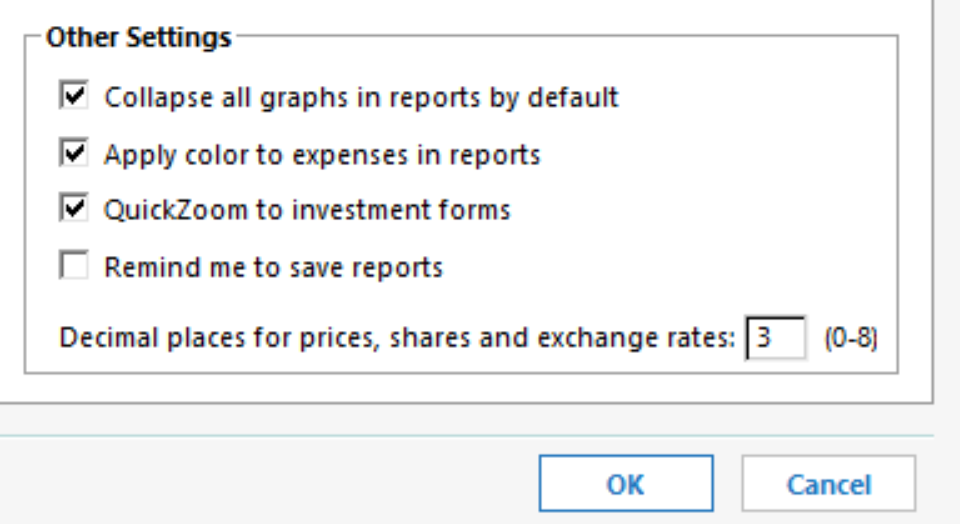Screen dimensions: 960x524
Task: Toggle QuickZoom to investment forms checkbox
Action: pos(74,208)
